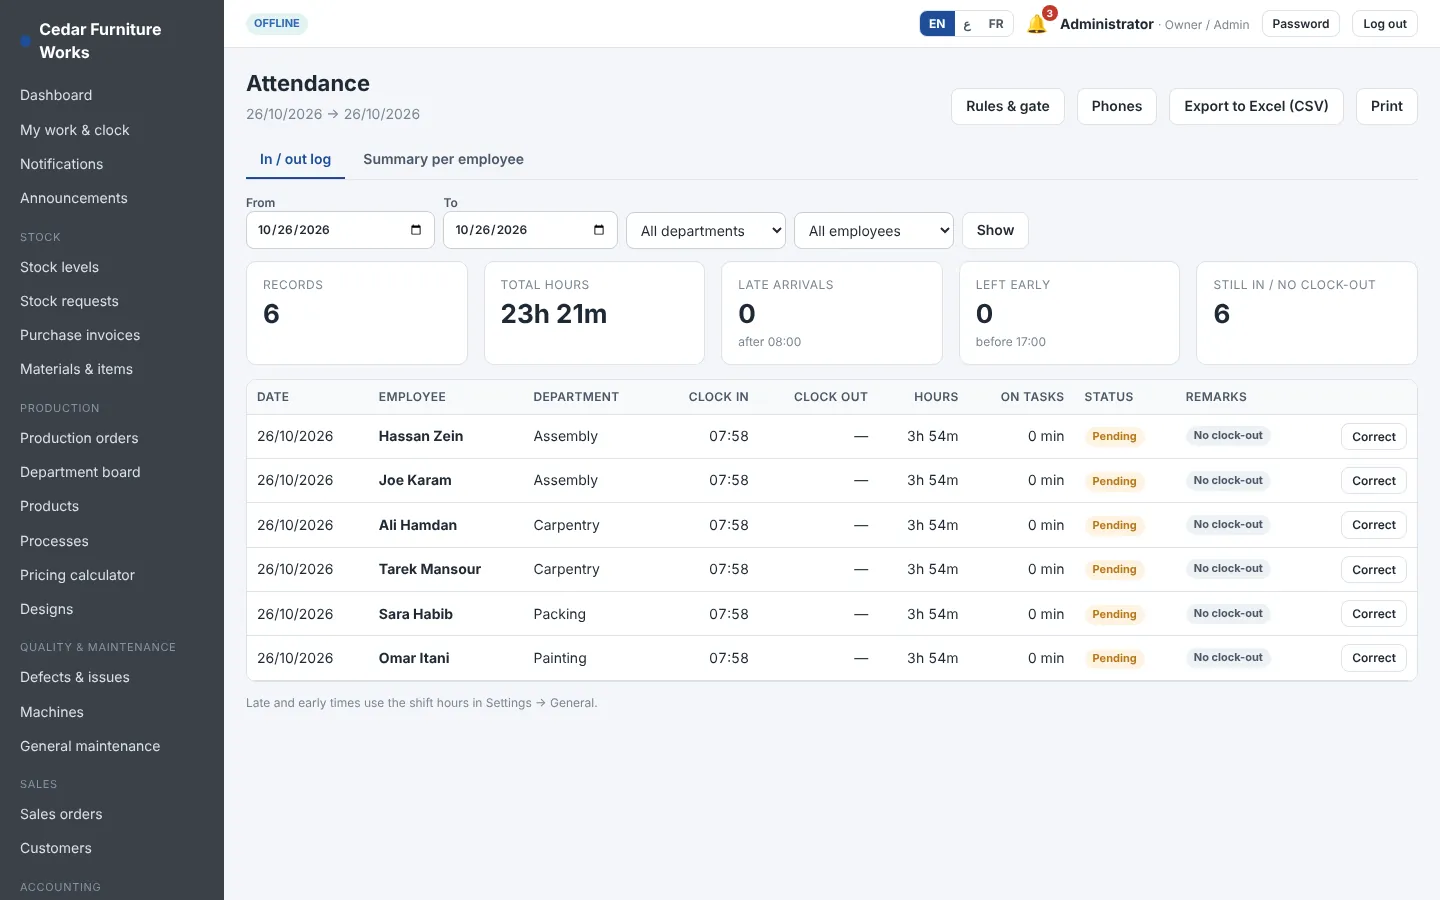Go to My work & clock

pos(112,130)
